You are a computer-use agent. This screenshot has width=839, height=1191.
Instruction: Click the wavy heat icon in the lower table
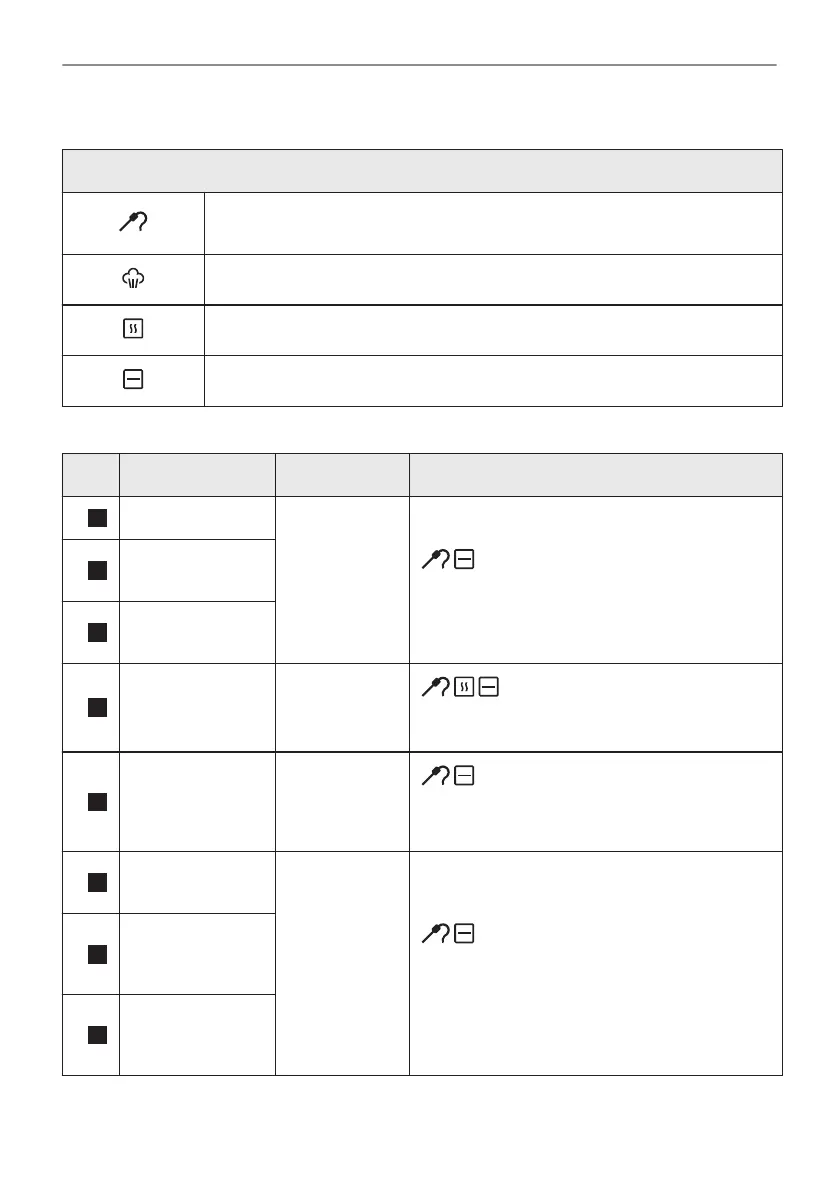465,687
